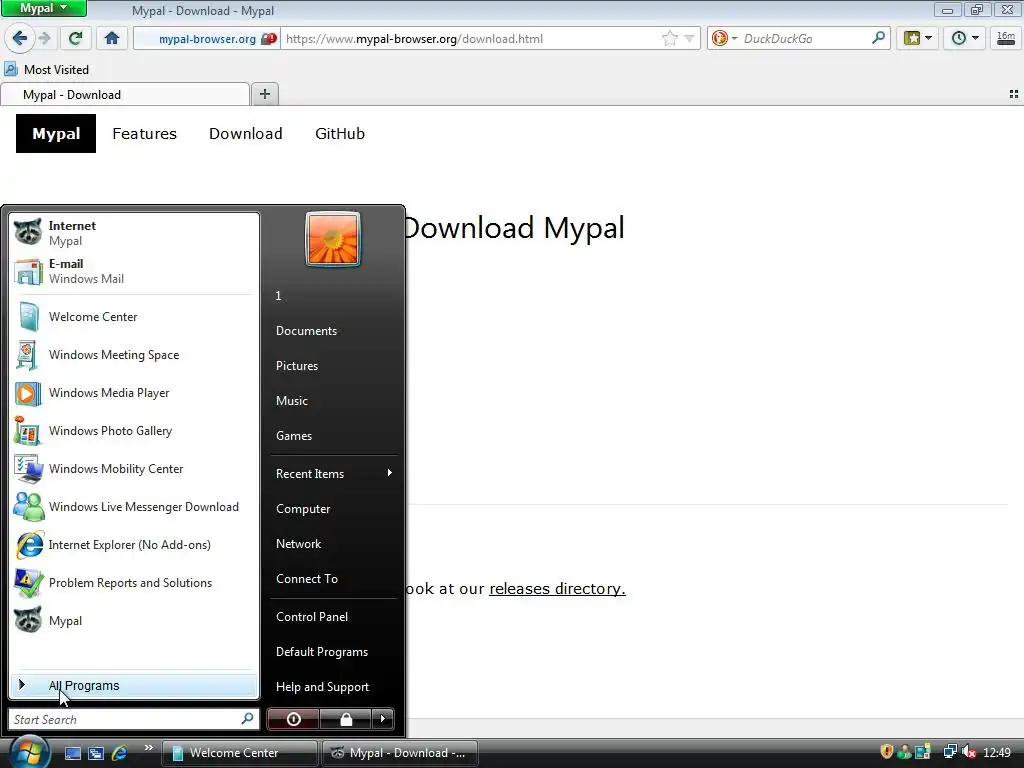This screenshot has width=1024, height=768.
Task: Launch Windows Meeting Space
Action: 134,355
